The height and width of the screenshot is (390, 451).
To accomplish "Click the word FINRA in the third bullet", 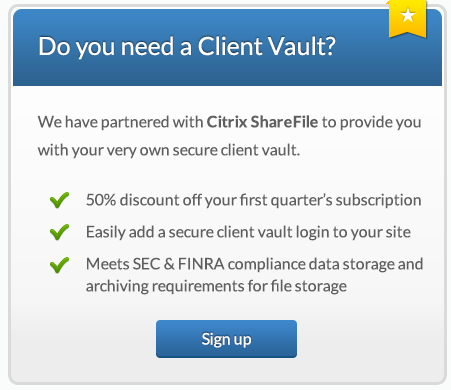I will pos(201,264).
